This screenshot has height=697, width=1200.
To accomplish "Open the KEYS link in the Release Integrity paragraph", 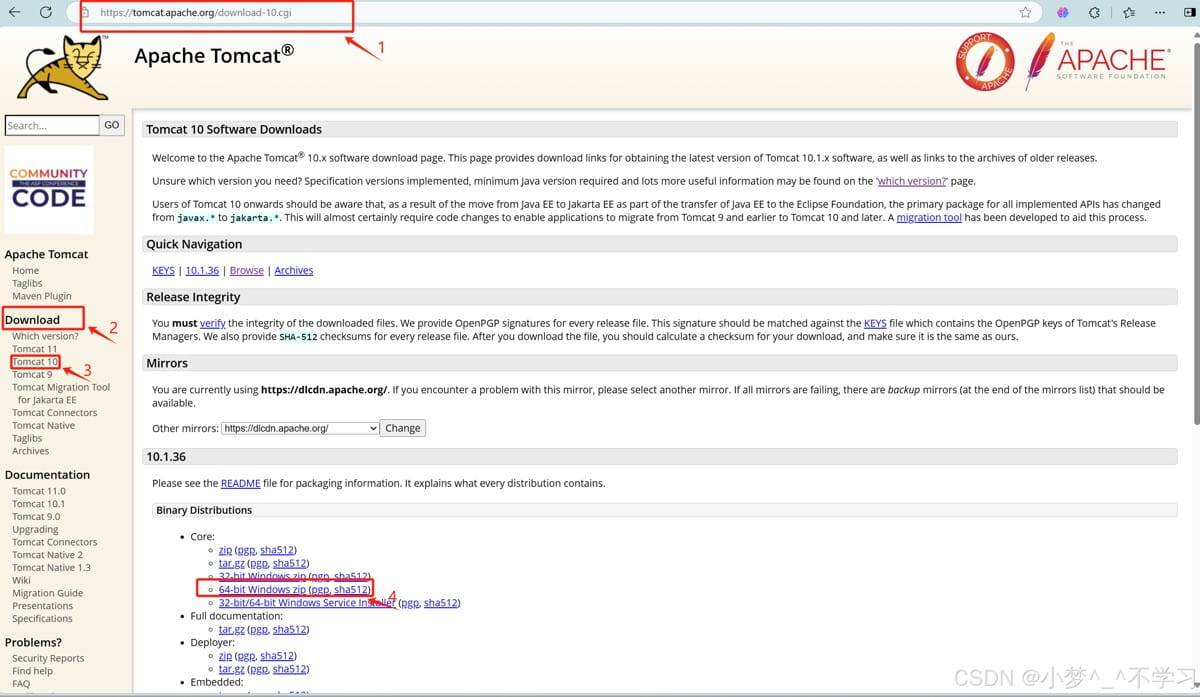I will [875, 323].
